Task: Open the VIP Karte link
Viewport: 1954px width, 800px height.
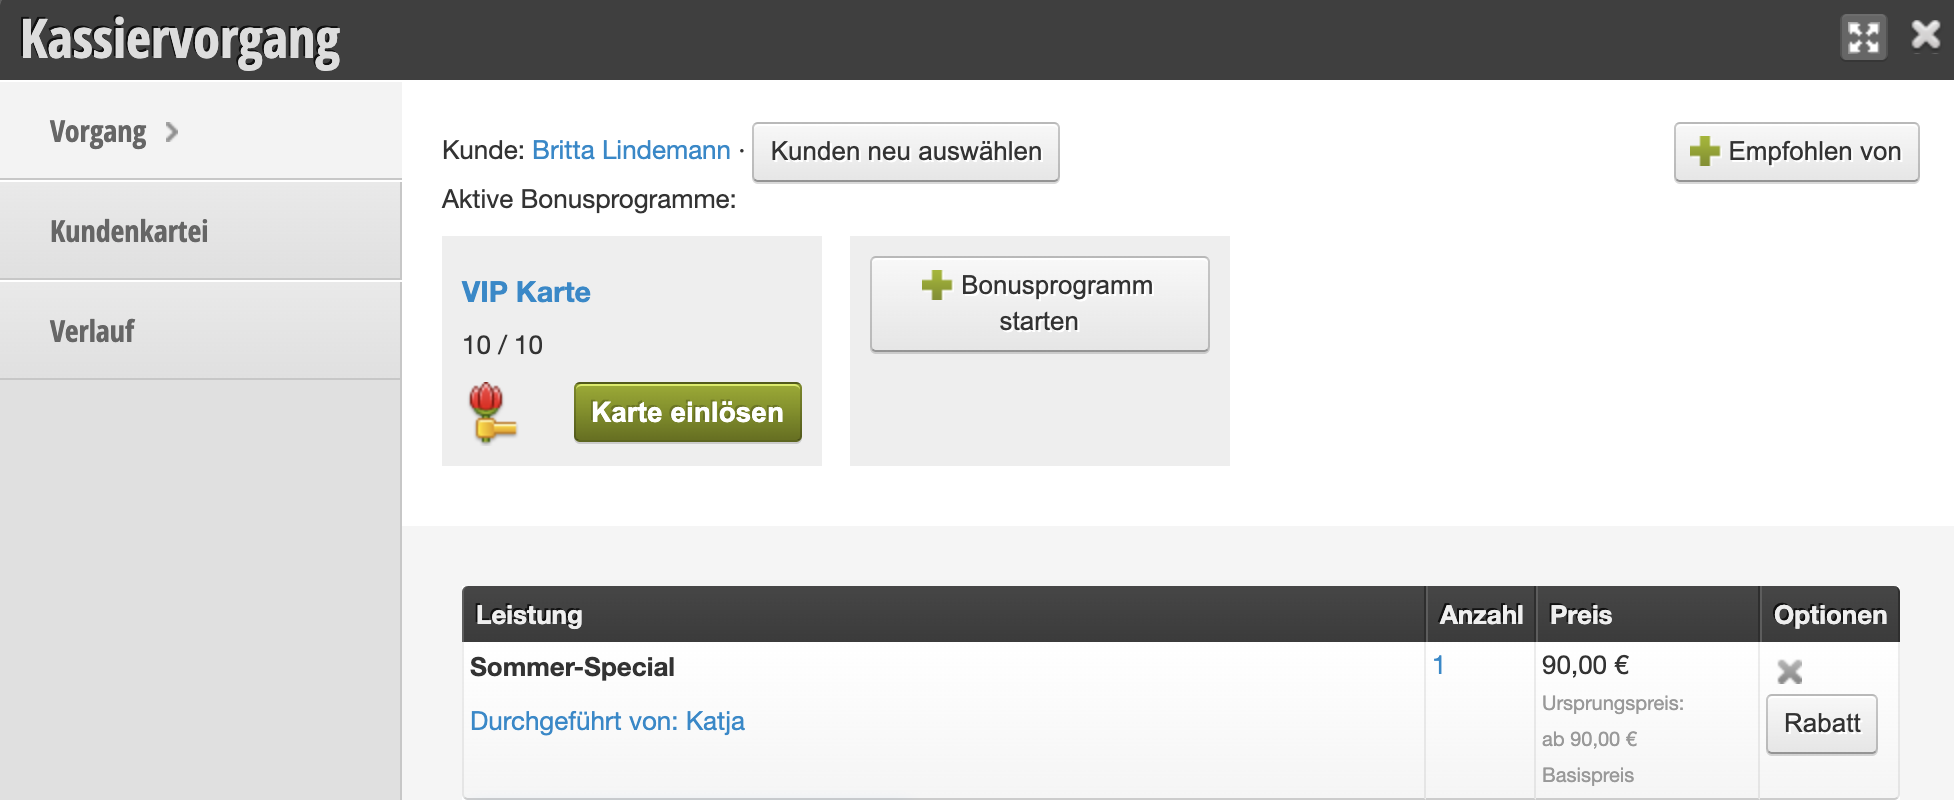Action: pos(526,292)
